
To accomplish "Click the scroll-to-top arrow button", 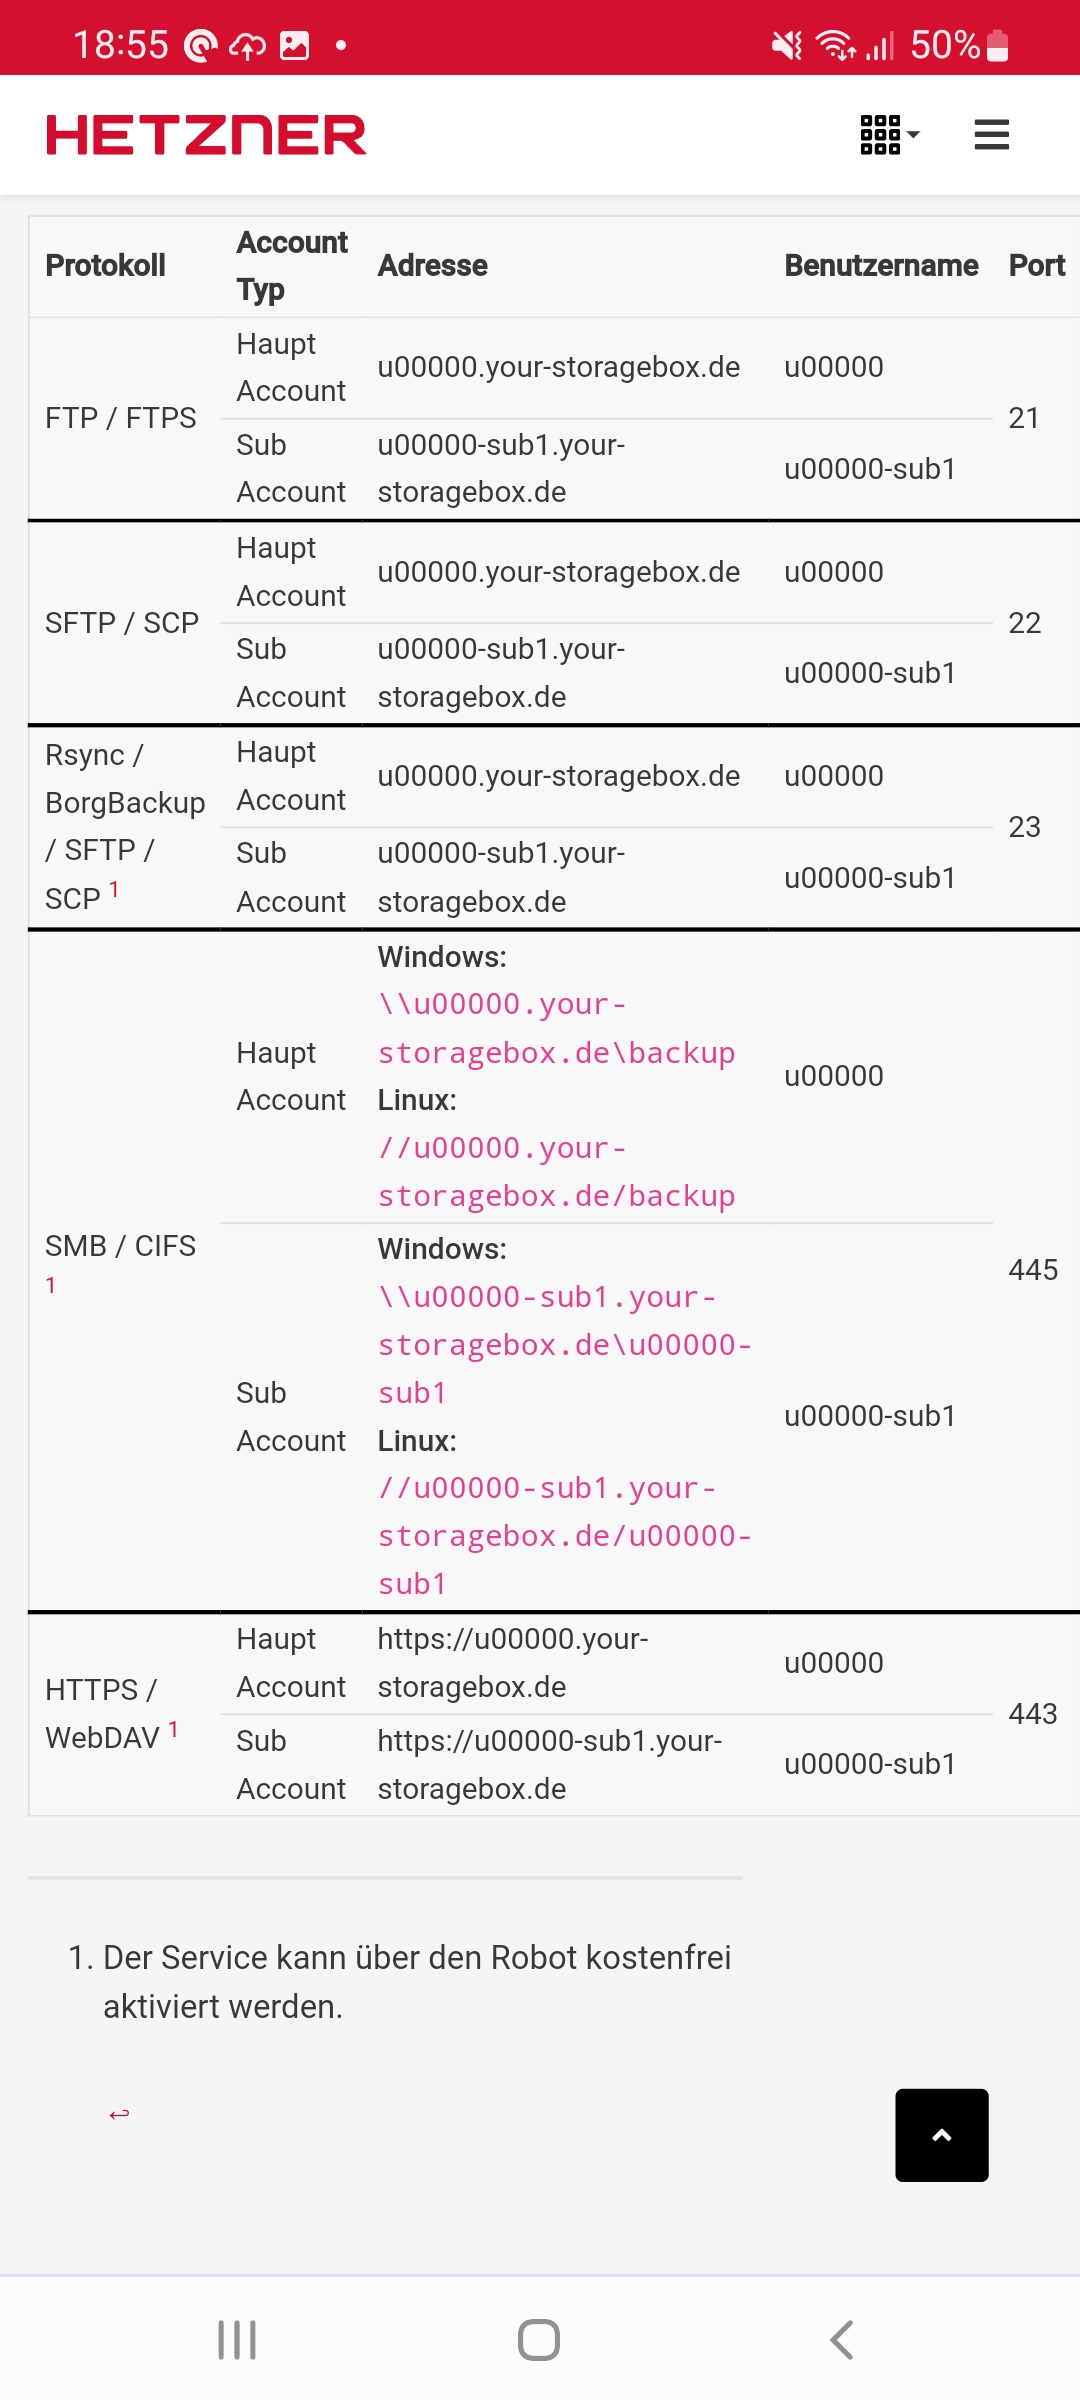I will 940,2135.
